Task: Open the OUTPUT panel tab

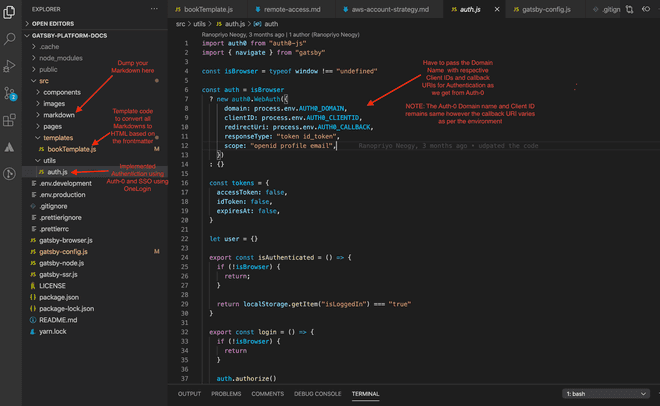Action: click(x=189, y=394)
